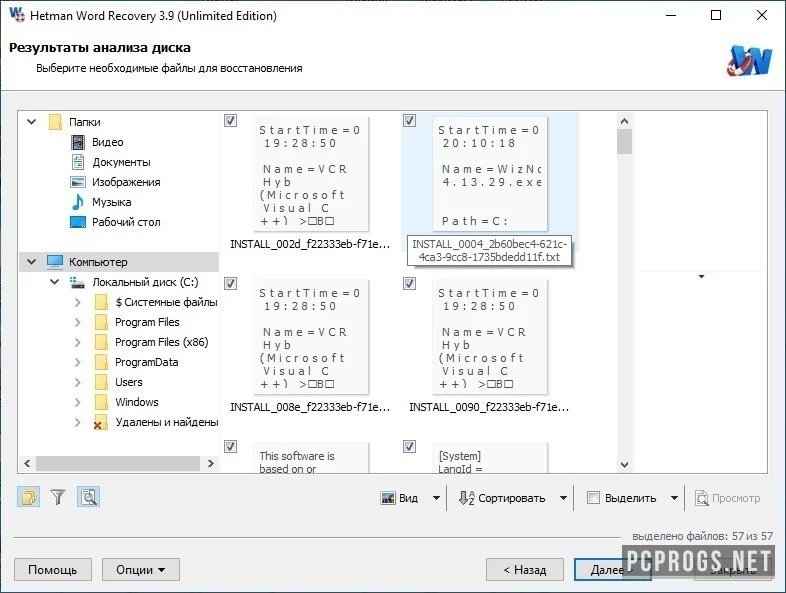This screenshot has height=593, width=786.
Task: Uncheck the INSTALL_0090 file checkbox
Action: point(410,284)
